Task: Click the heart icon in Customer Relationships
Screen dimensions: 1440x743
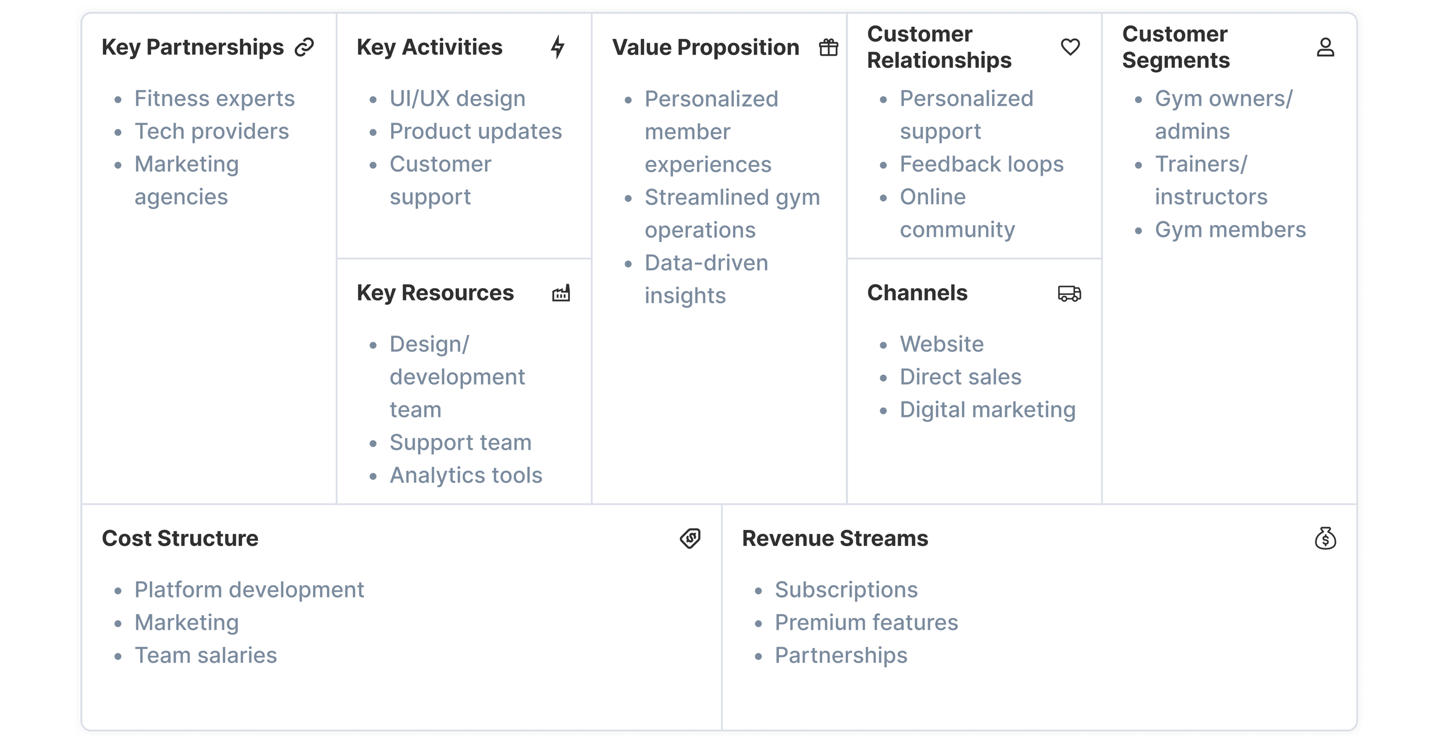Action: (x=1070, y=47)
